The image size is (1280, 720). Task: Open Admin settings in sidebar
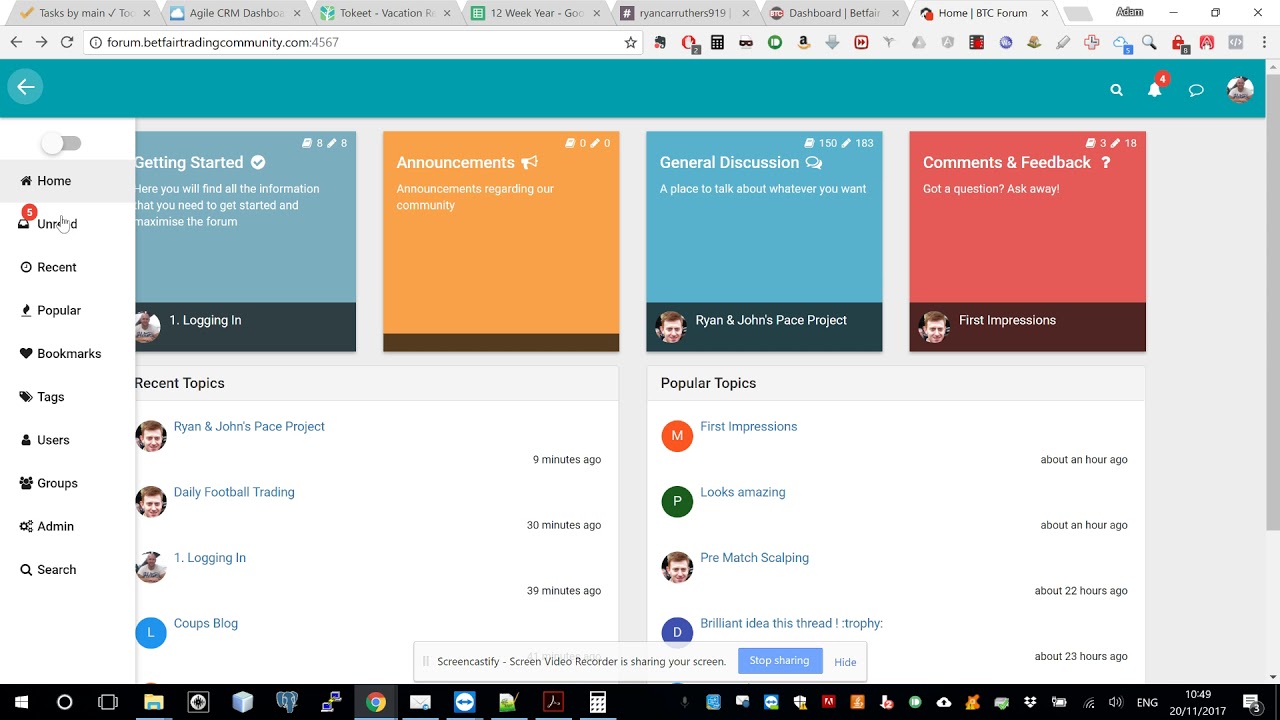[x=55, y=526]
